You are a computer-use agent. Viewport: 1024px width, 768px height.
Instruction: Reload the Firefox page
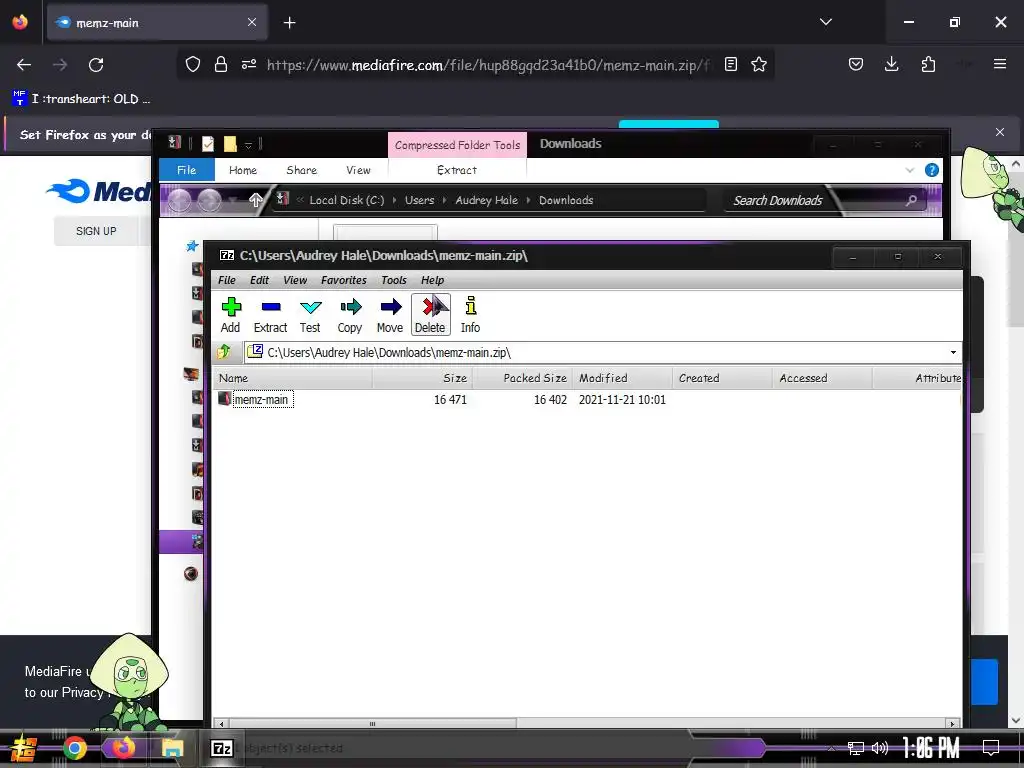pos(96,65)
